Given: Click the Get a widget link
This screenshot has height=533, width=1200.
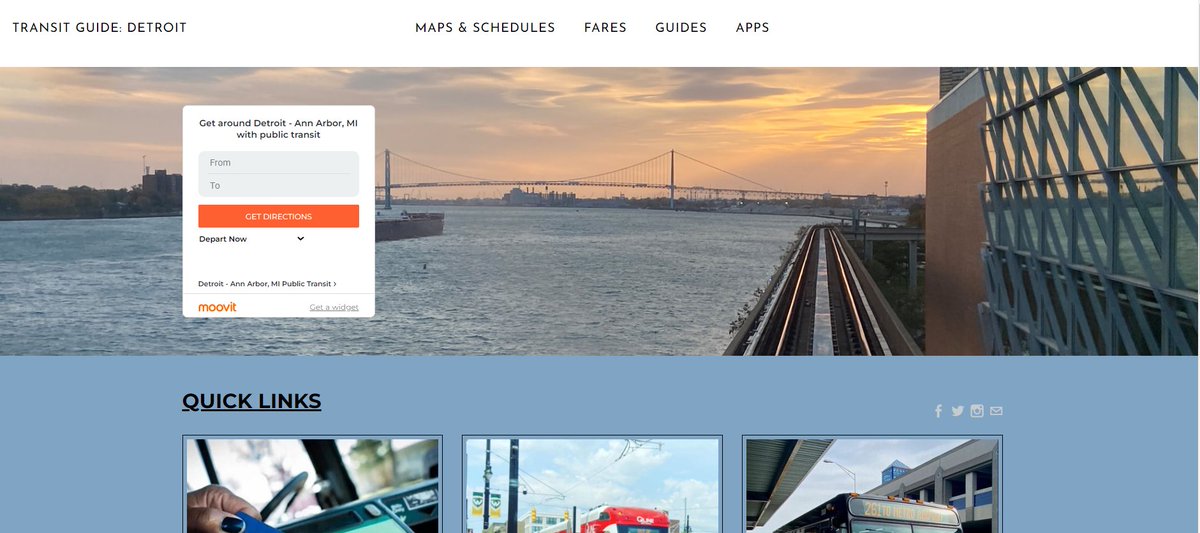Looking at the screenshot, I should click(334, 307).
